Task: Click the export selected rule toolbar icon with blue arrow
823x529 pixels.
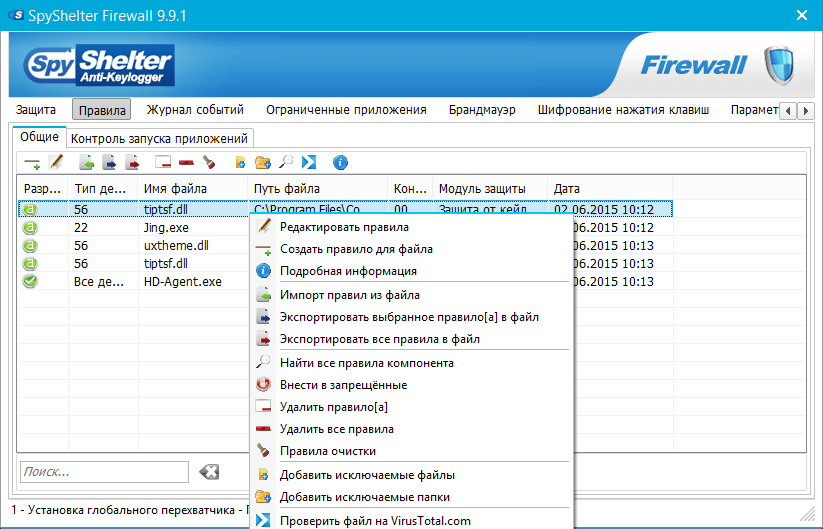Action: coord(109,163)
